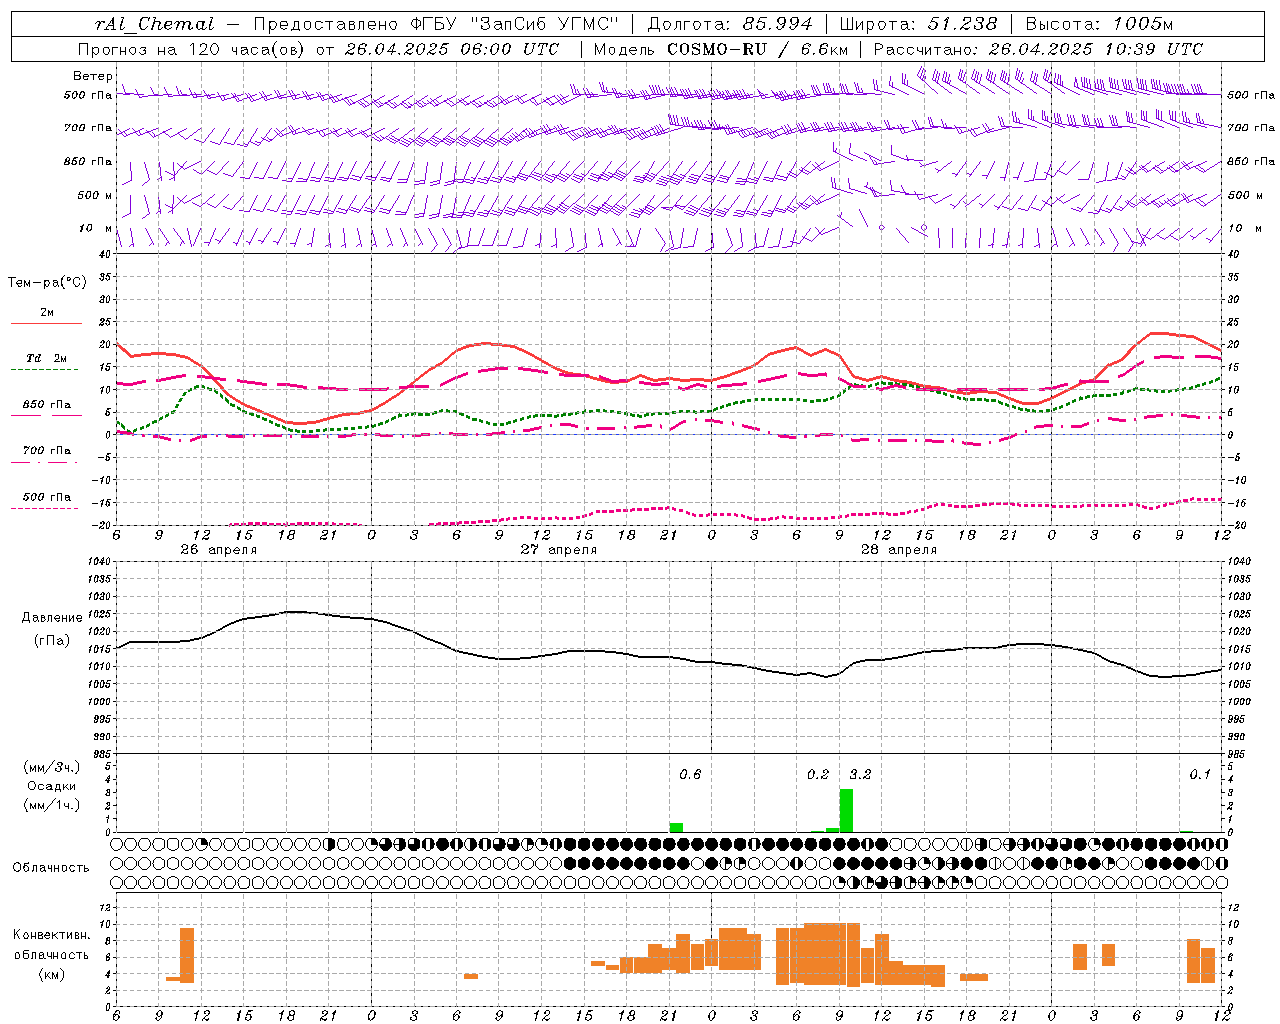Screen dimensions: 1280x1024
Task: Click the Тем-ра(°C) axis title
Action: tap(47, 283)
